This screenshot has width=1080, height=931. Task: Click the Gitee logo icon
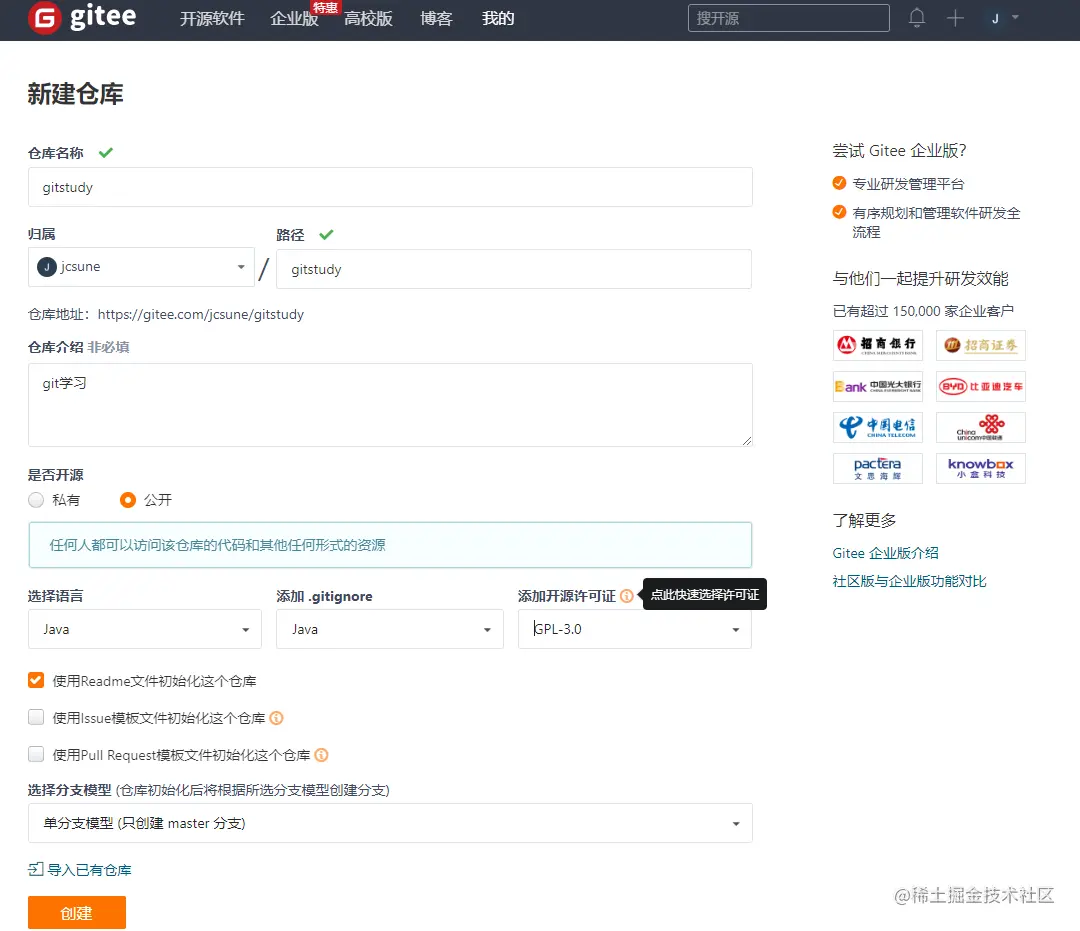point(44,18)
